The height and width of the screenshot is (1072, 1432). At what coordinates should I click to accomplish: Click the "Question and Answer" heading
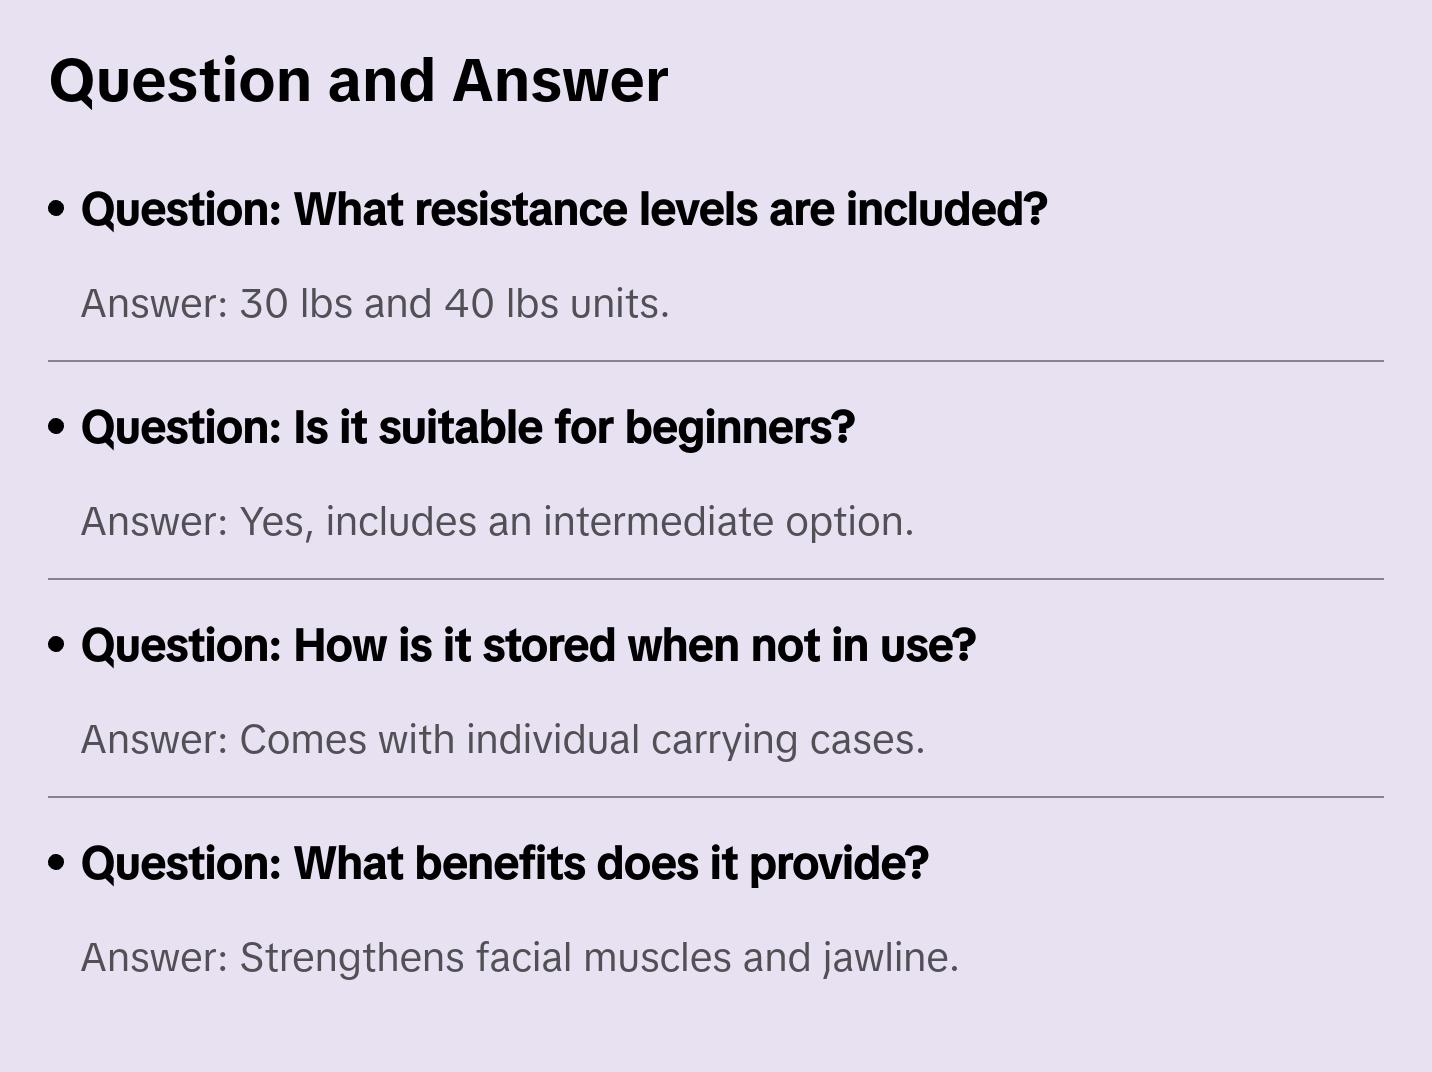click(358, 80)
